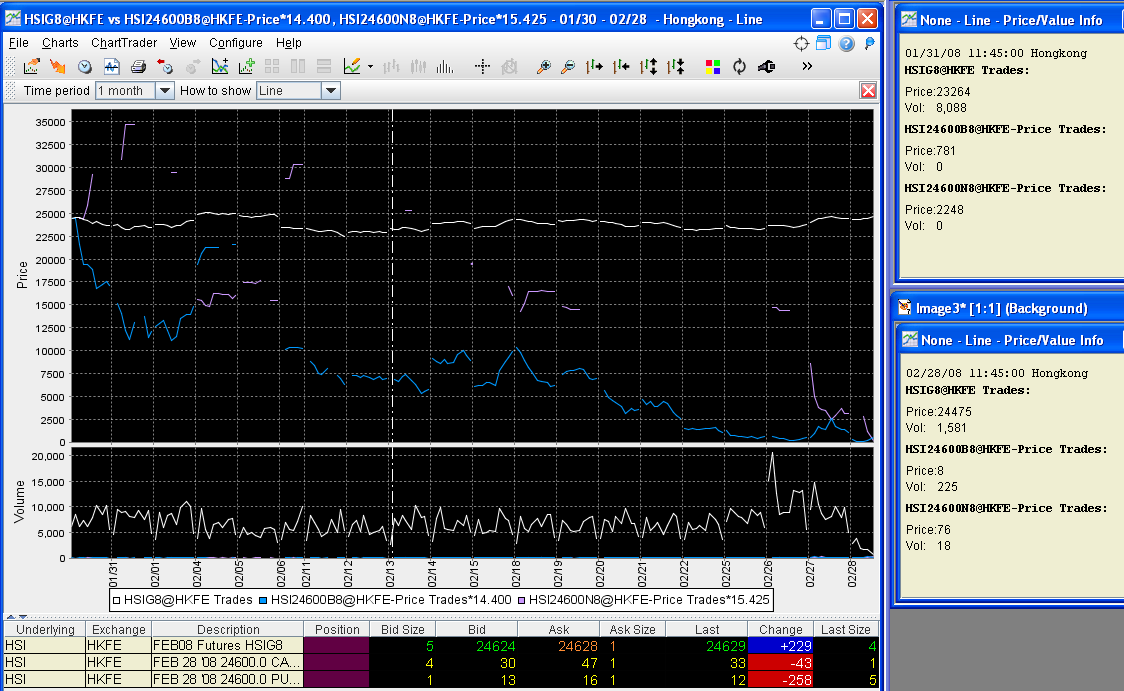Select the FEB08 Futures HSIG8 row
The height and width of the screenshot is (691, 1124).
[x=442, y=646]
